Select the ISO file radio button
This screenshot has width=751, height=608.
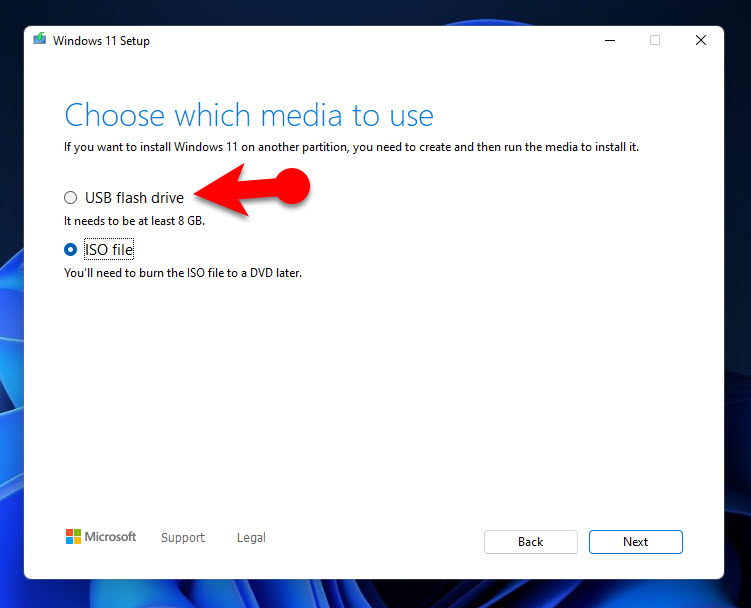point(70,250)
